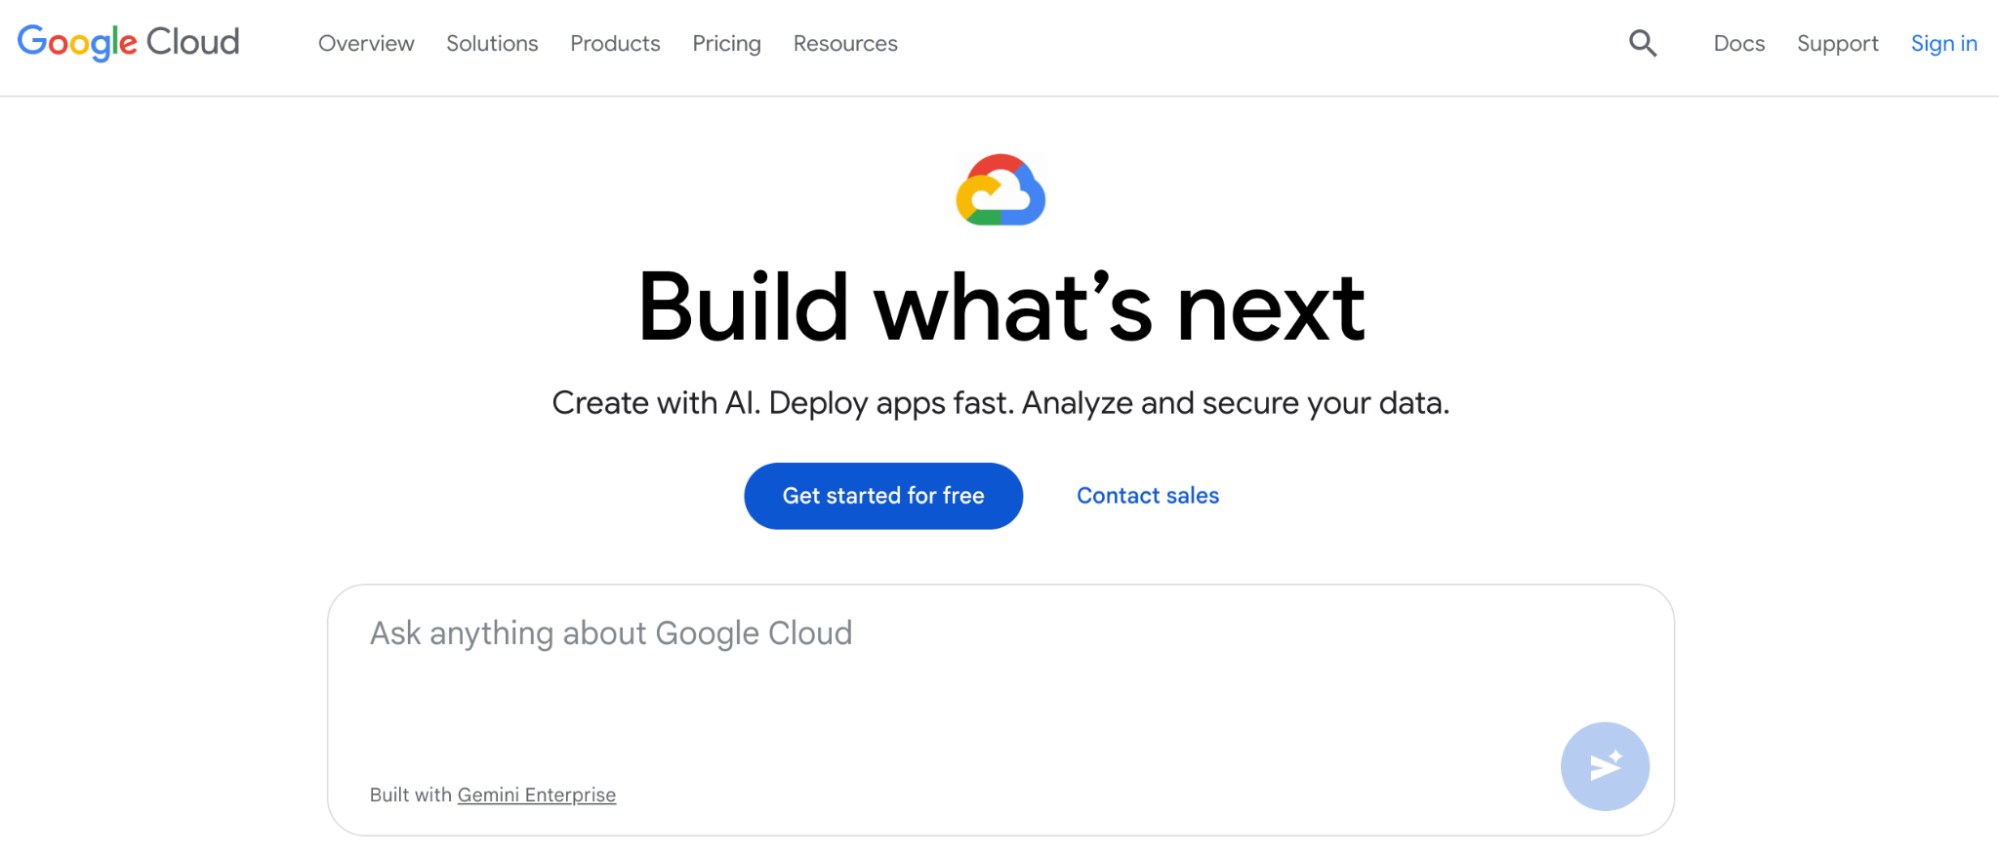Open the Products navigation entry
The image size is (1999, 852).
(x=614, y=43)
